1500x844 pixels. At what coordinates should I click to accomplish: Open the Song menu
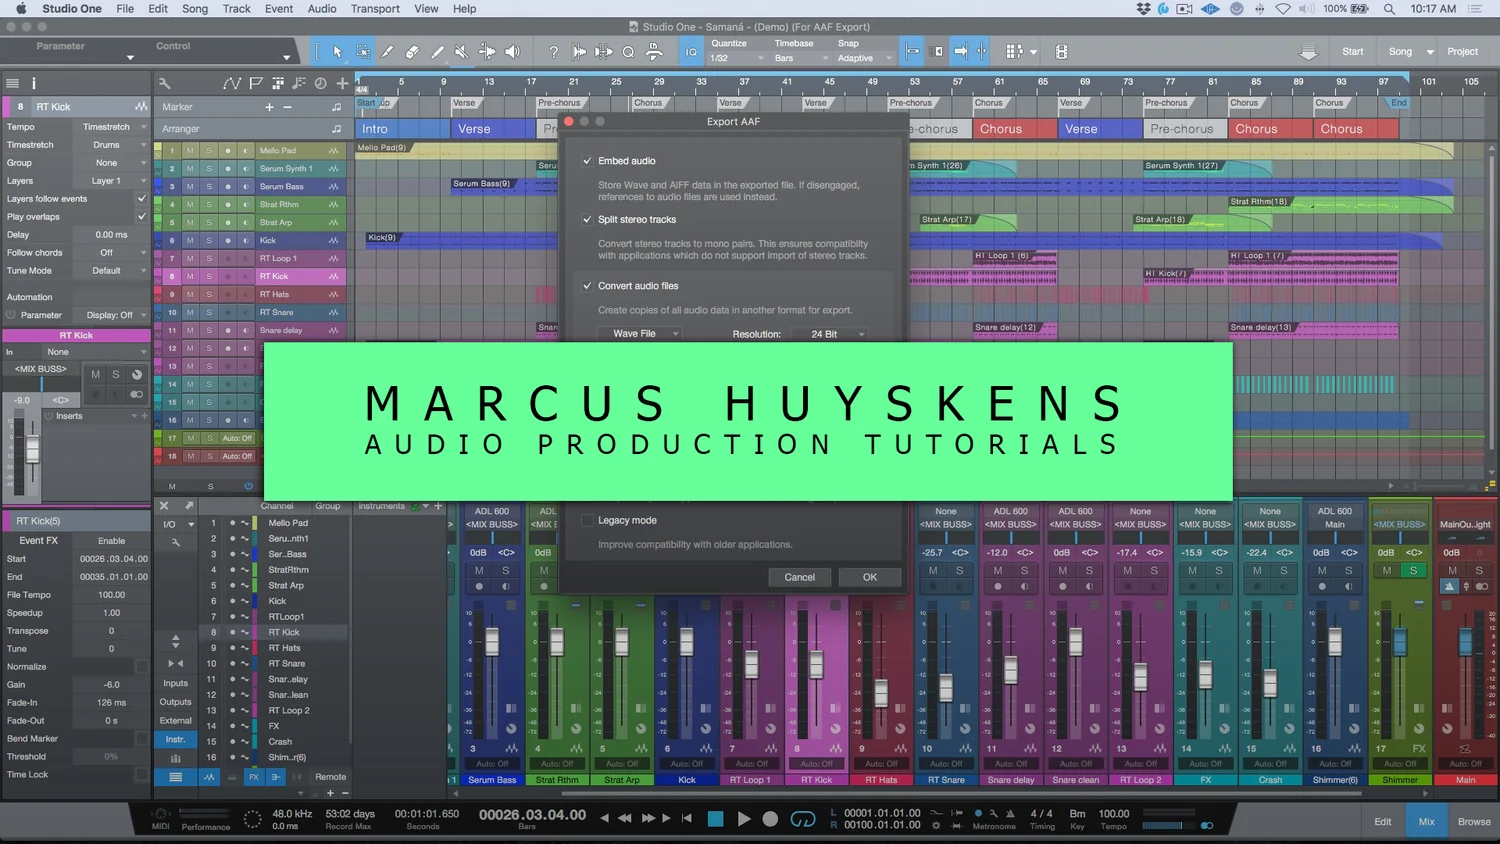point(195,9)
